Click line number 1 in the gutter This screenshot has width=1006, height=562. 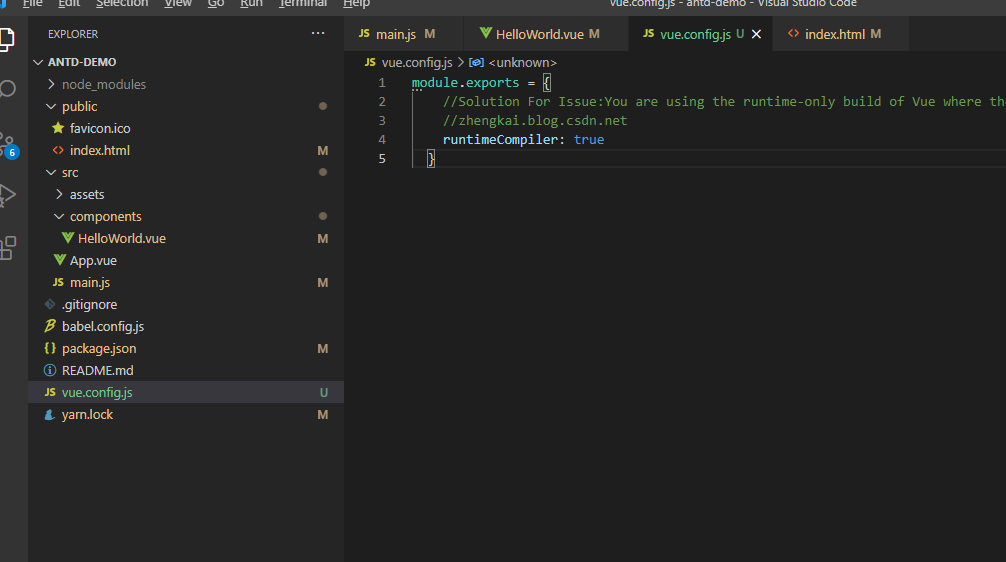(382, 82)
